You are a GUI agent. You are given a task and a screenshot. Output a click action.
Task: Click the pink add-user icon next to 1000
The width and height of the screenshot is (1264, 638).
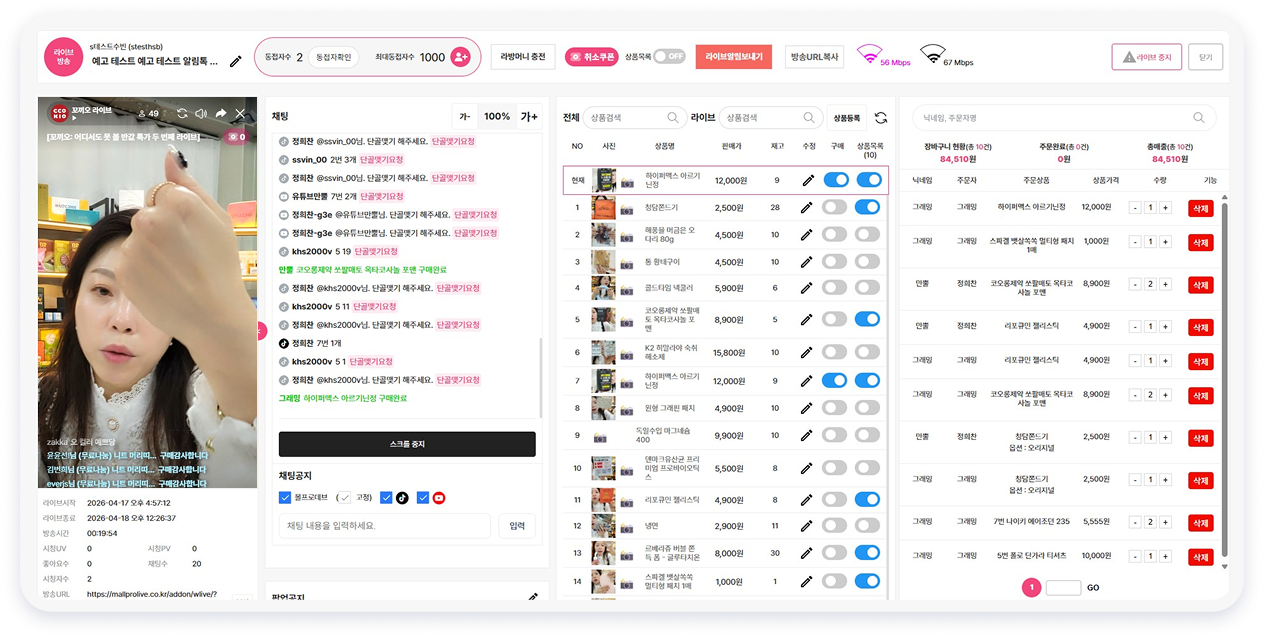tap(460, 57)
